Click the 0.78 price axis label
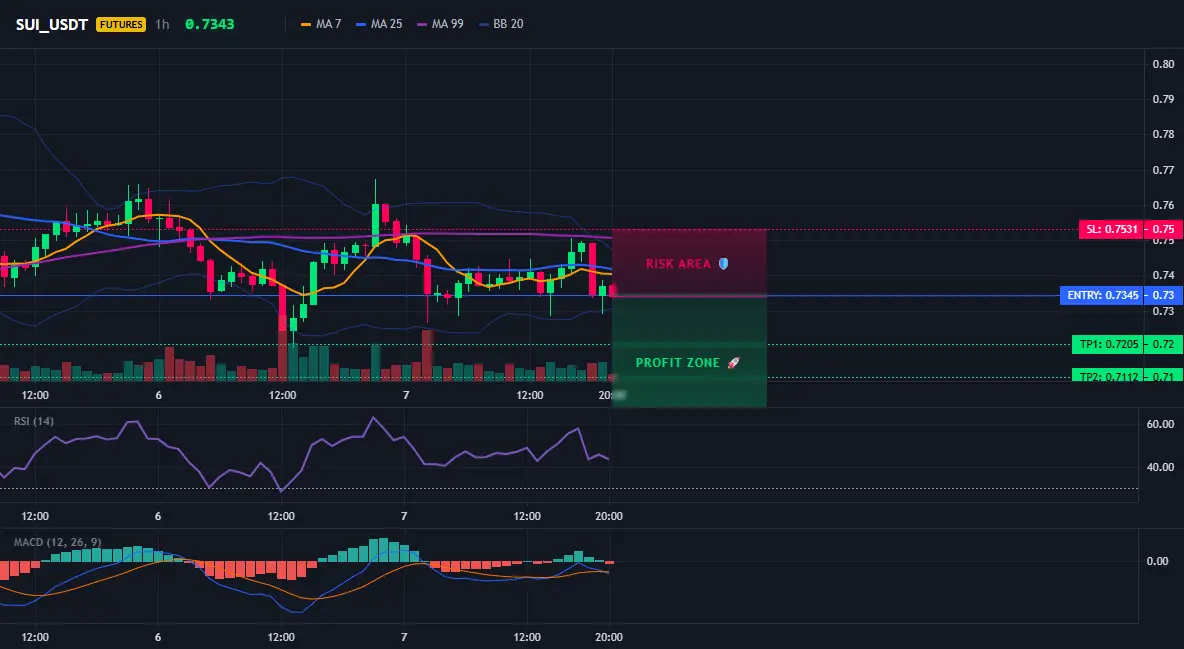 pyautogui.click(x=1163, y=134)
